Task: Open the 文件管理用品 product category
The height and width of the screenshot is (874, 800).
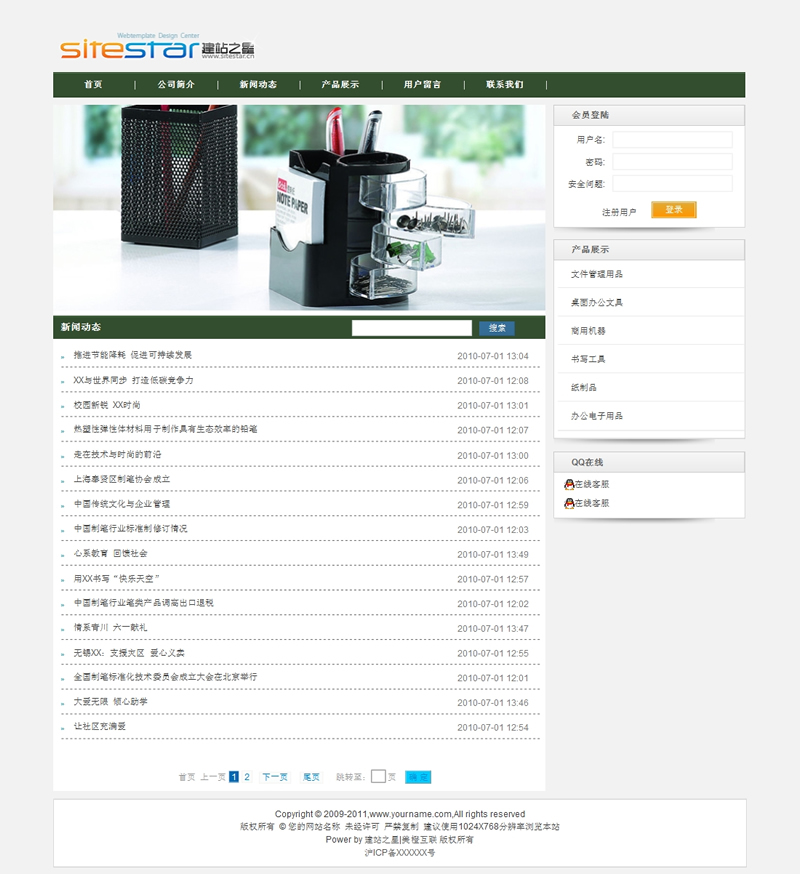Action: click(597, 274)
